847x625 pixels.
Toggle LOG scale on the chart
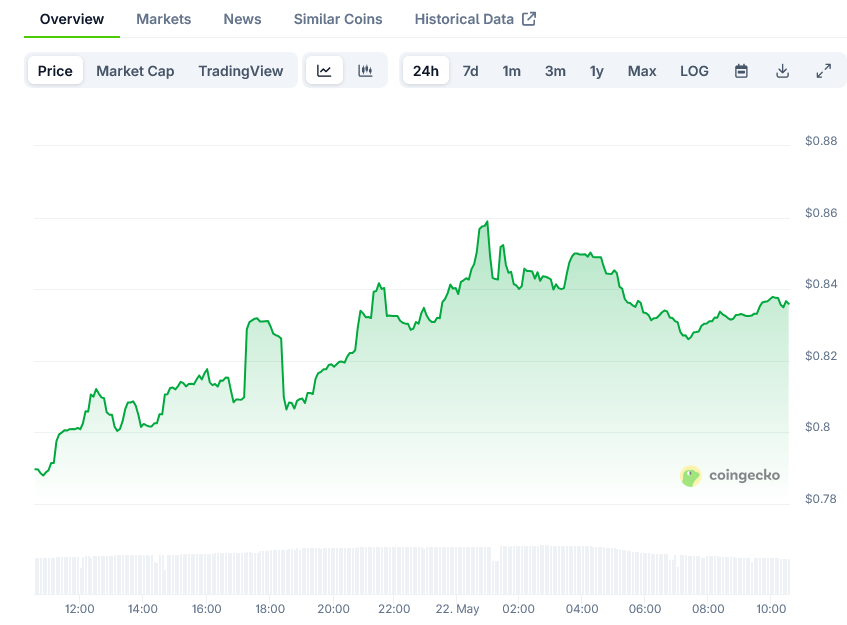(x=694, y=71)
